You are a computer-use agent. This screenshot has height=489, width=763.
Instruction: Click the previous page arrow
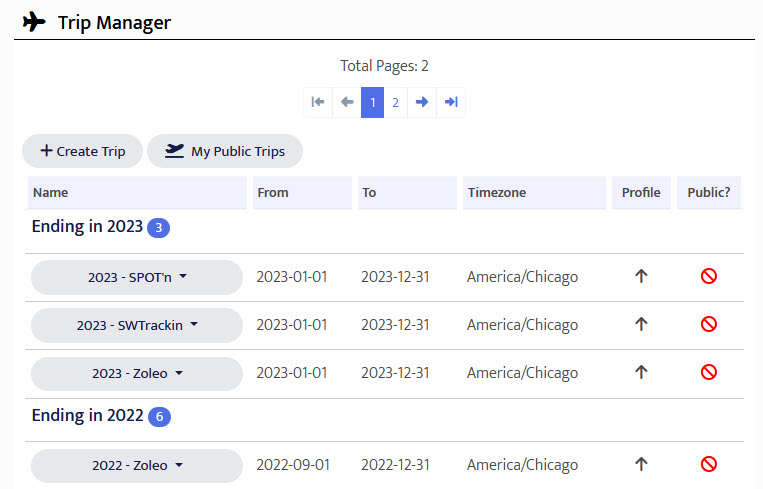click(x=346, y=102)
